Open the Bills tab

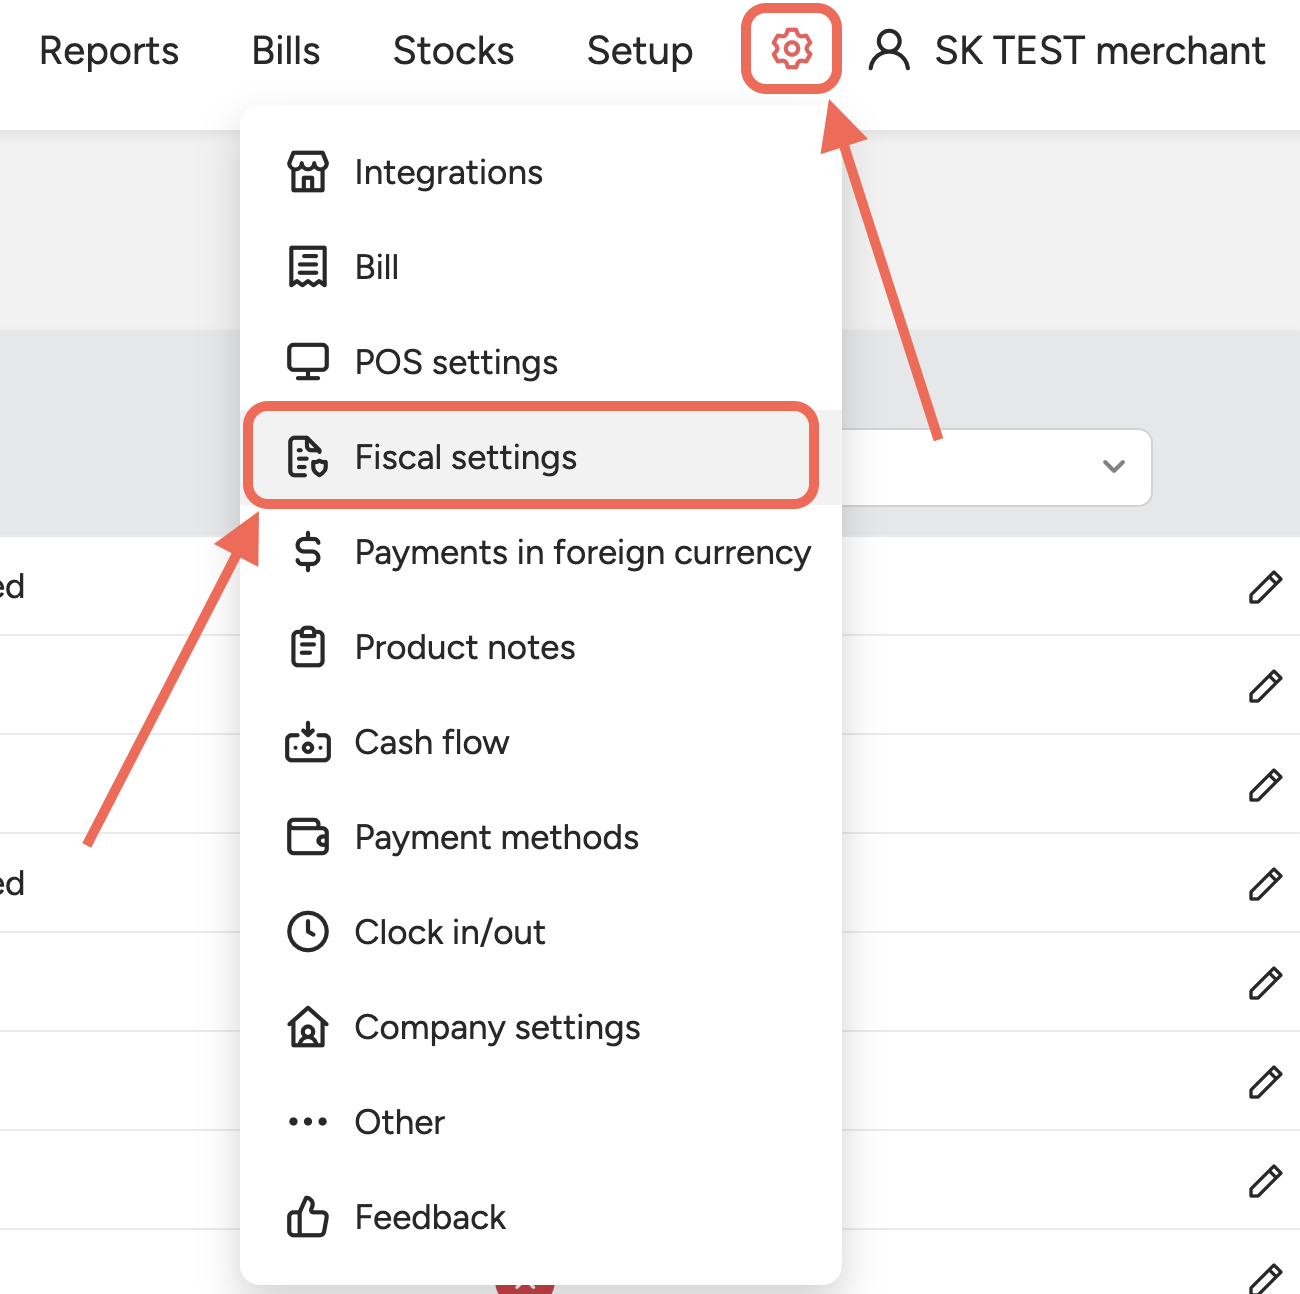click(x=286, y=50)
